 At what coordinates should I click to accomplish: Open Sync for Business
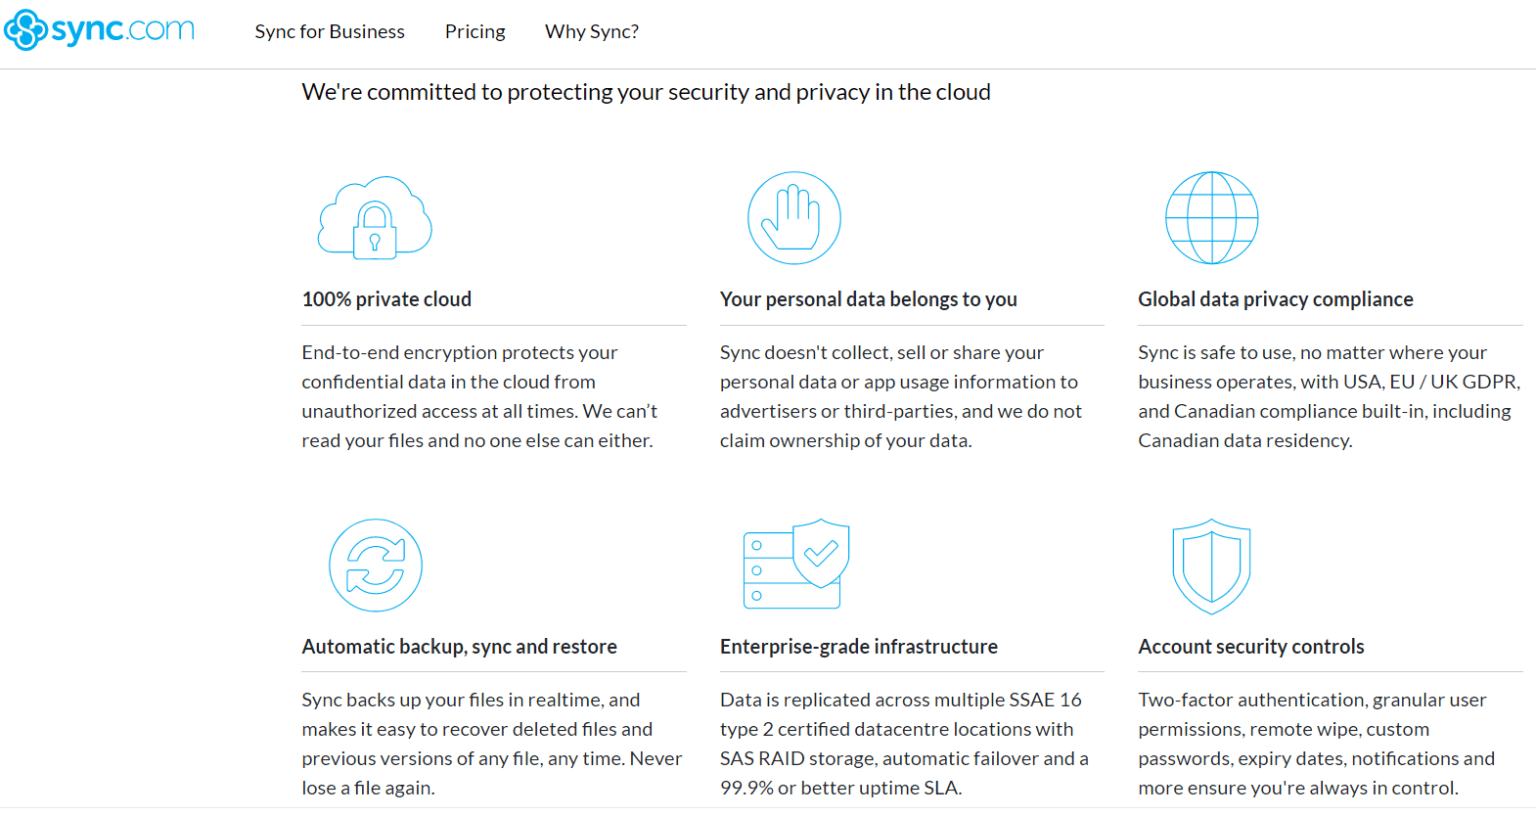[x=330, y=31]
